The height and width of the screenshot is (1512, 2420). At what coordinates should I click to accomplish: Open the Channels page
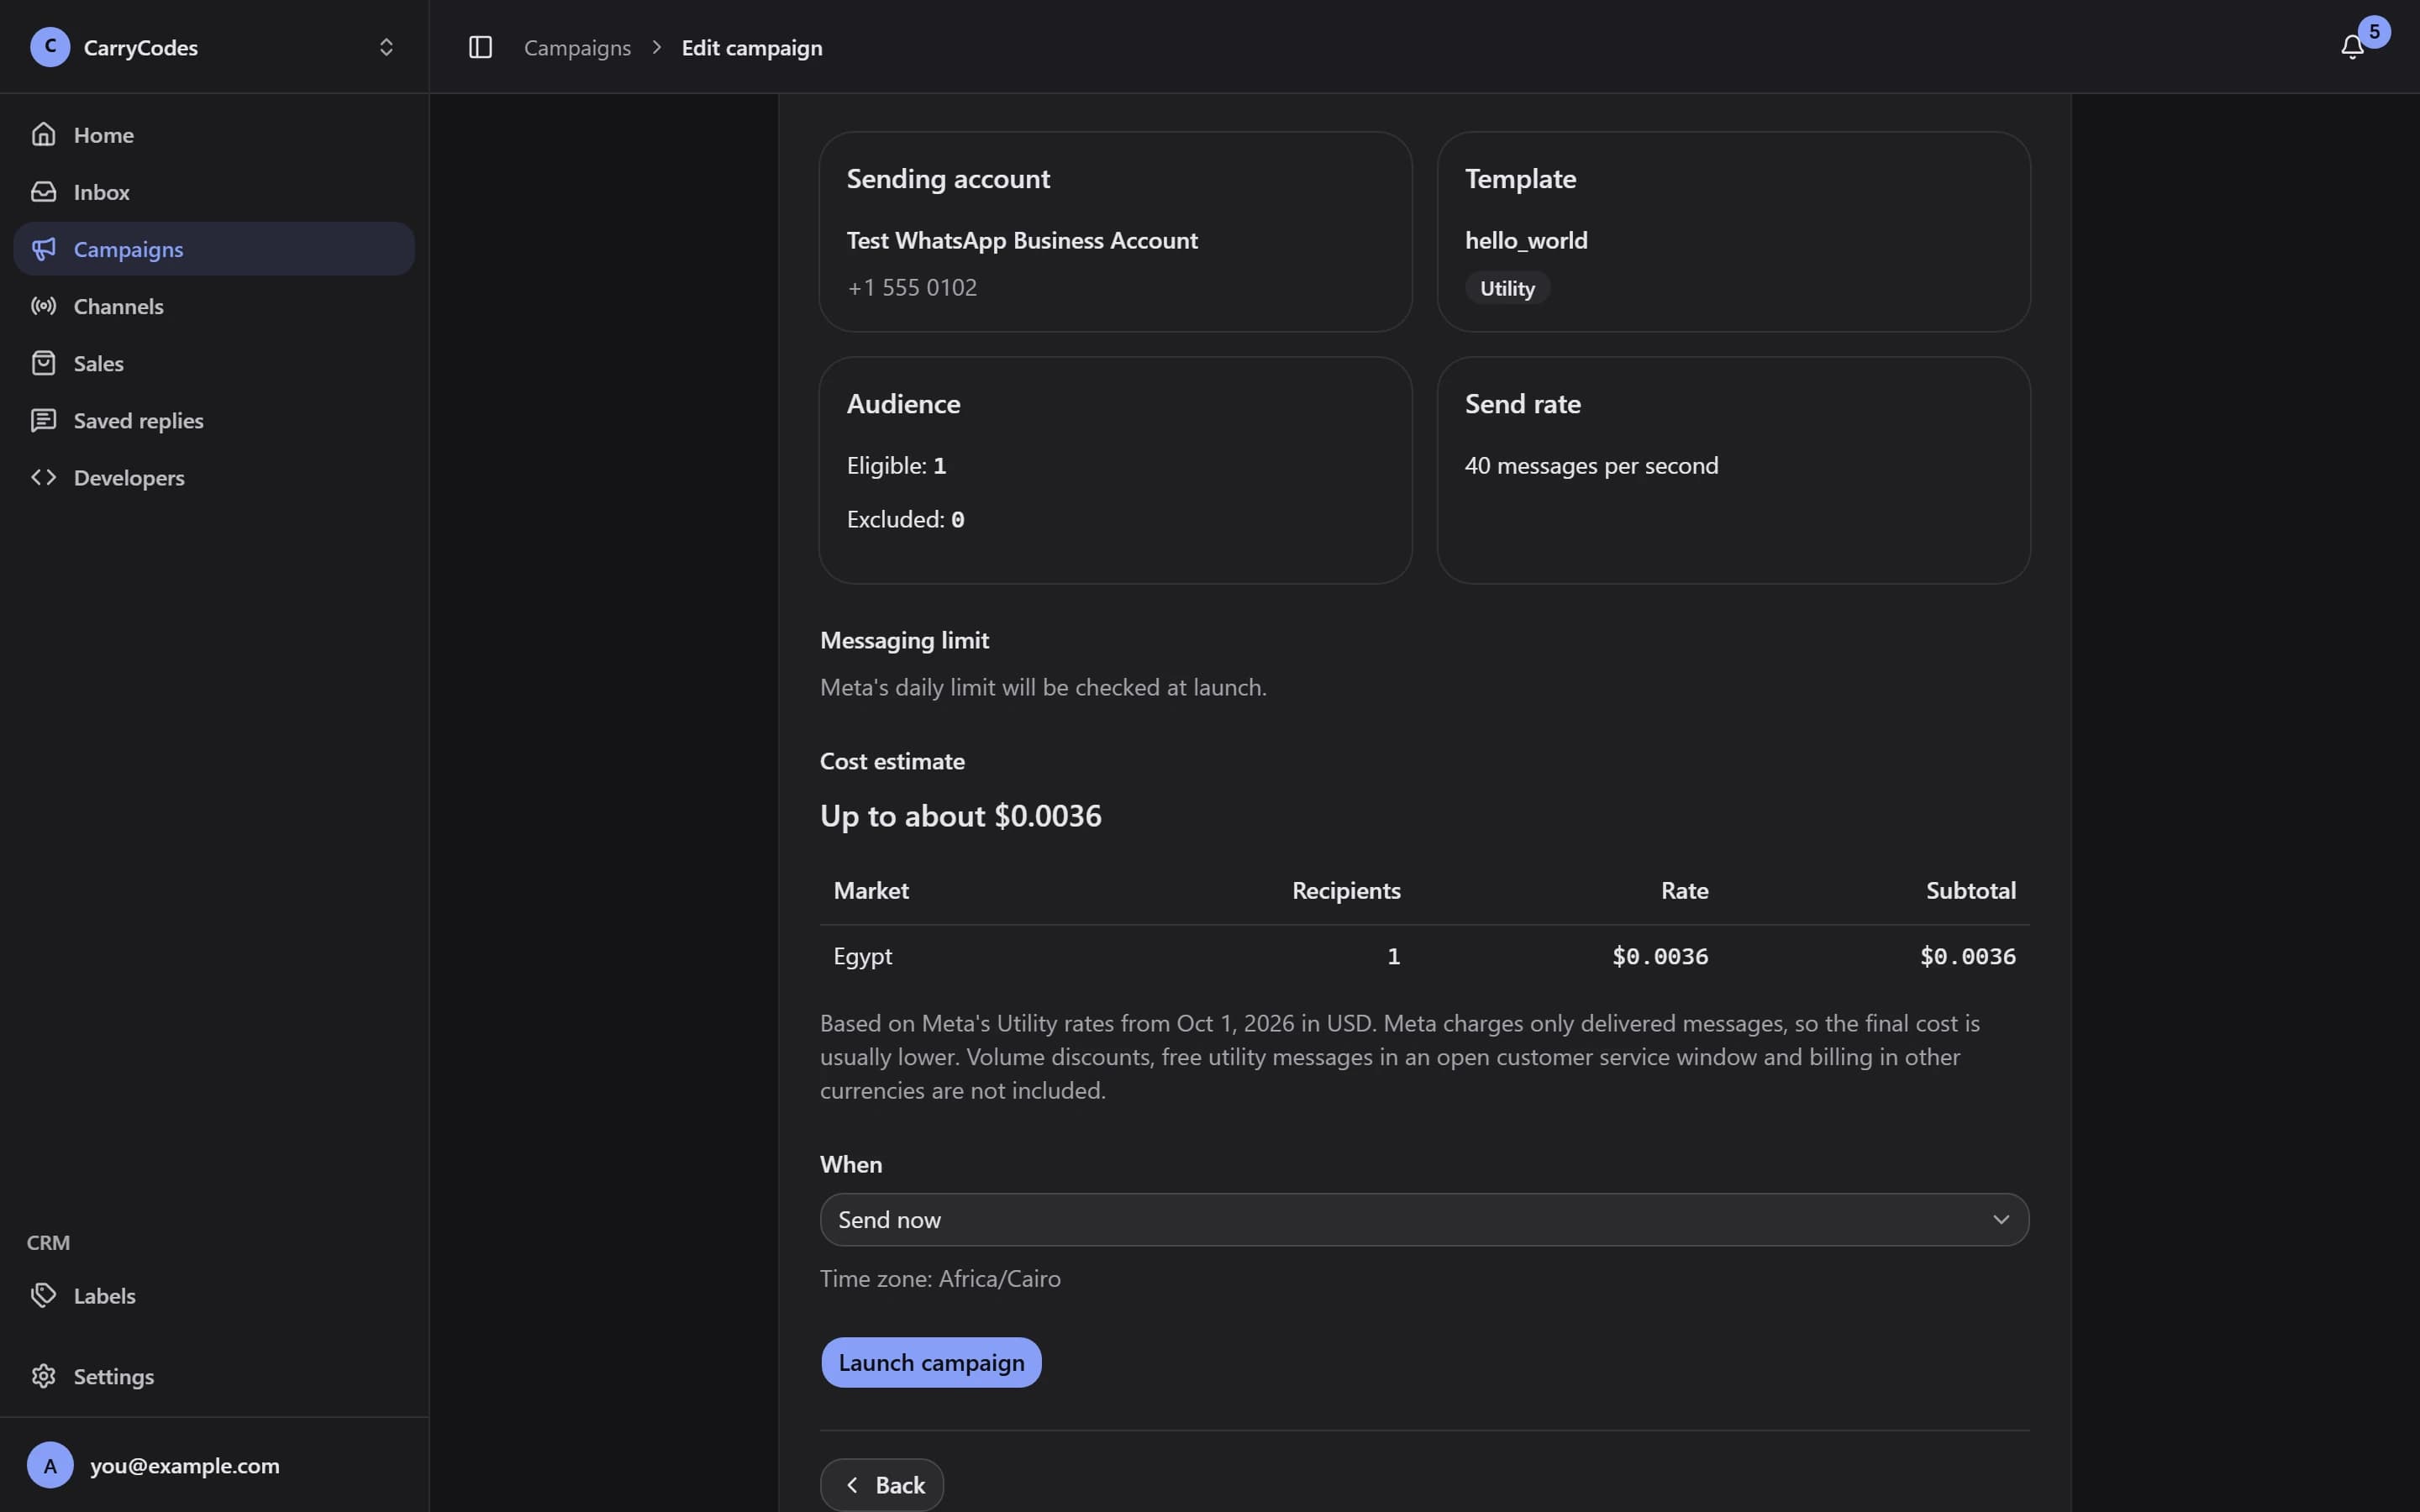[x=214, y=306]
